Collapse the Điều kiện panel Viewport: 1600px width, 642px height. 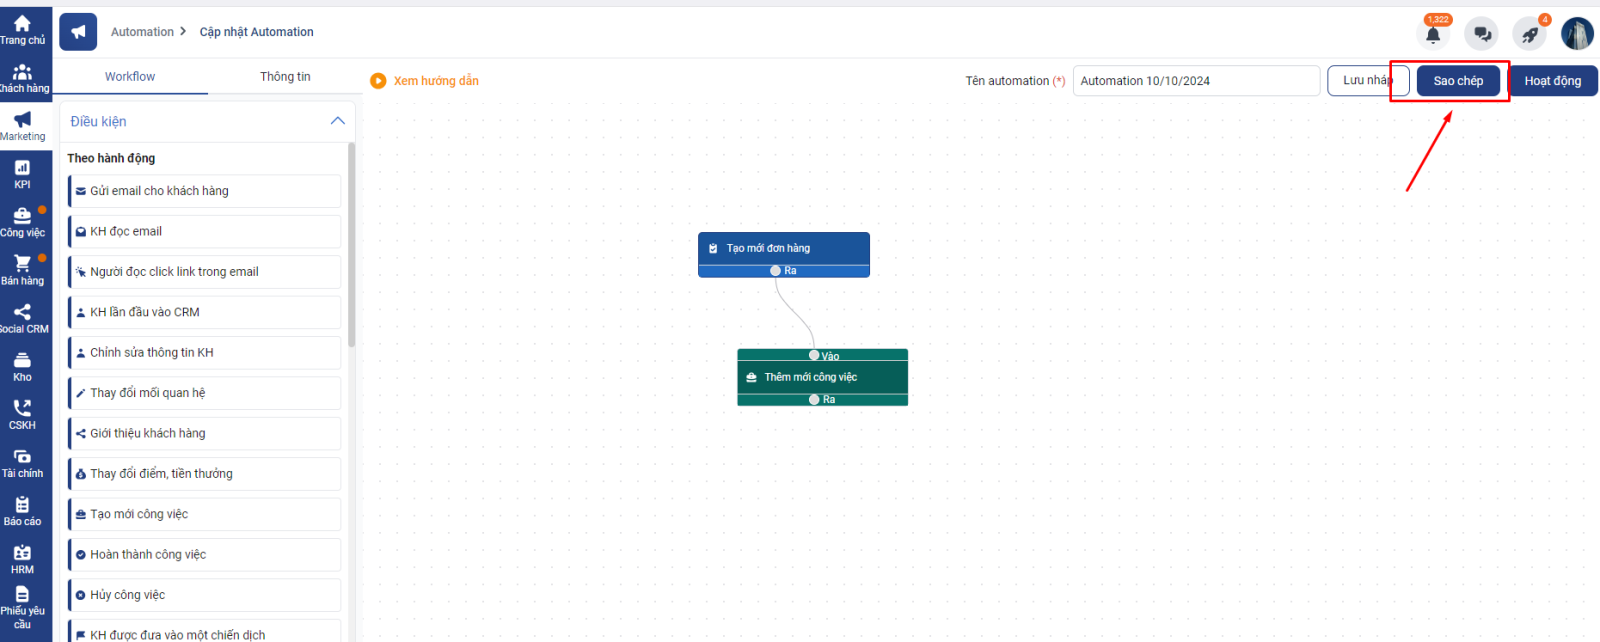pos(337,121)
